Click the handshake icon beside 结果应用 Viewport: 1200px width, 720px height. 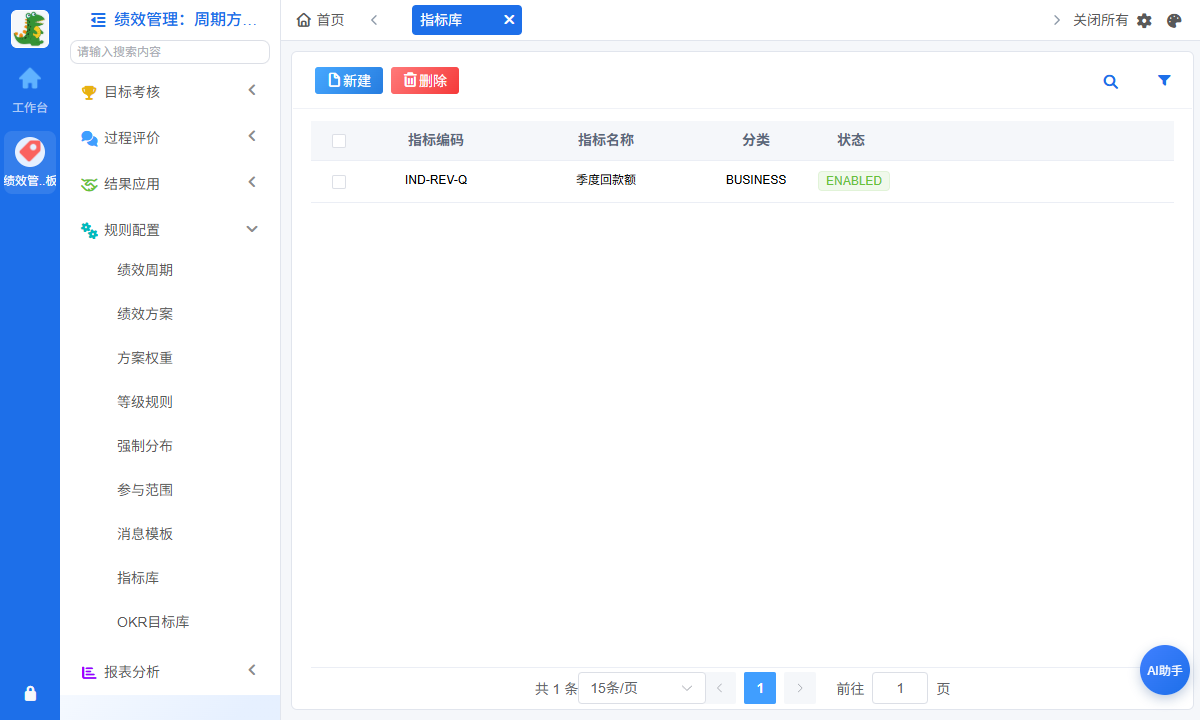(89, 184)
